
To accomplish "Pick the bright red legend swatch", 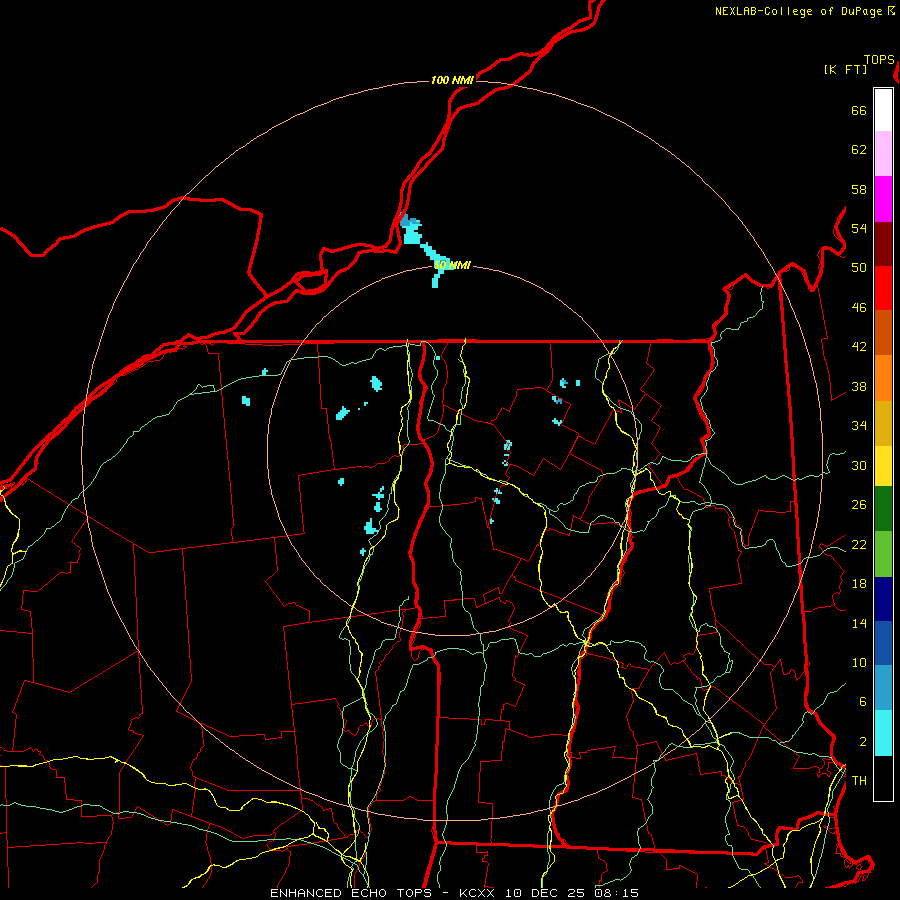I will tap(883, 288).
